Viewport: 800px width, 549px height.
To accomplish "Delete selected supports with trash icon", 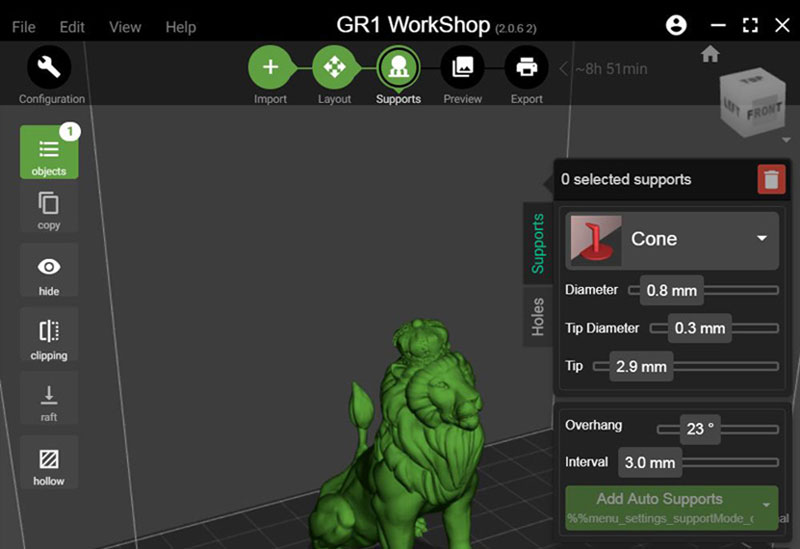I will point(771,180).
